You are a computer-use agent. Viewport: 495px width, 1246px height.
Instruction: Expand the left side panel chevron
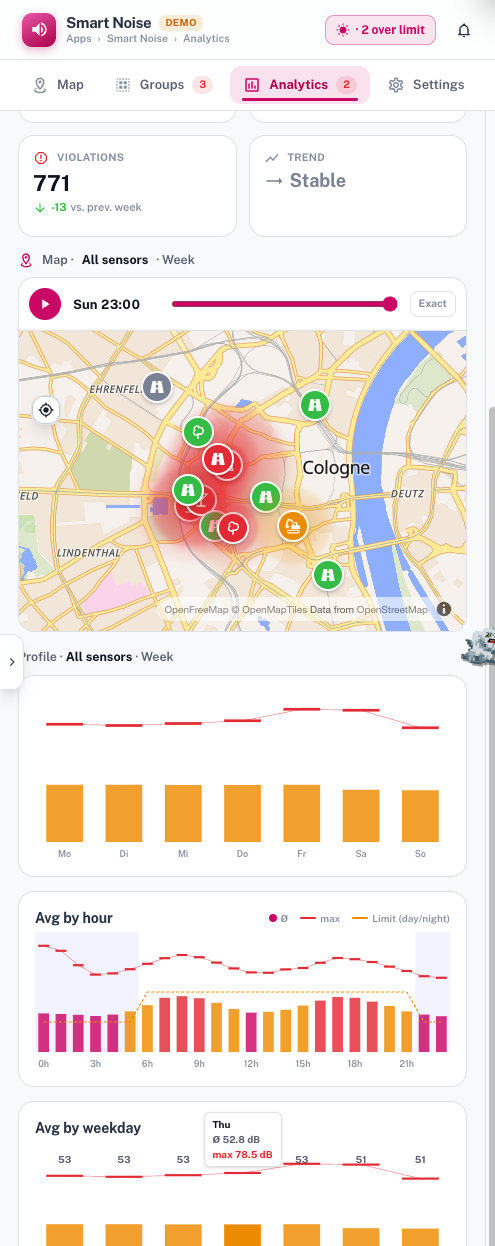click(11, 661)
